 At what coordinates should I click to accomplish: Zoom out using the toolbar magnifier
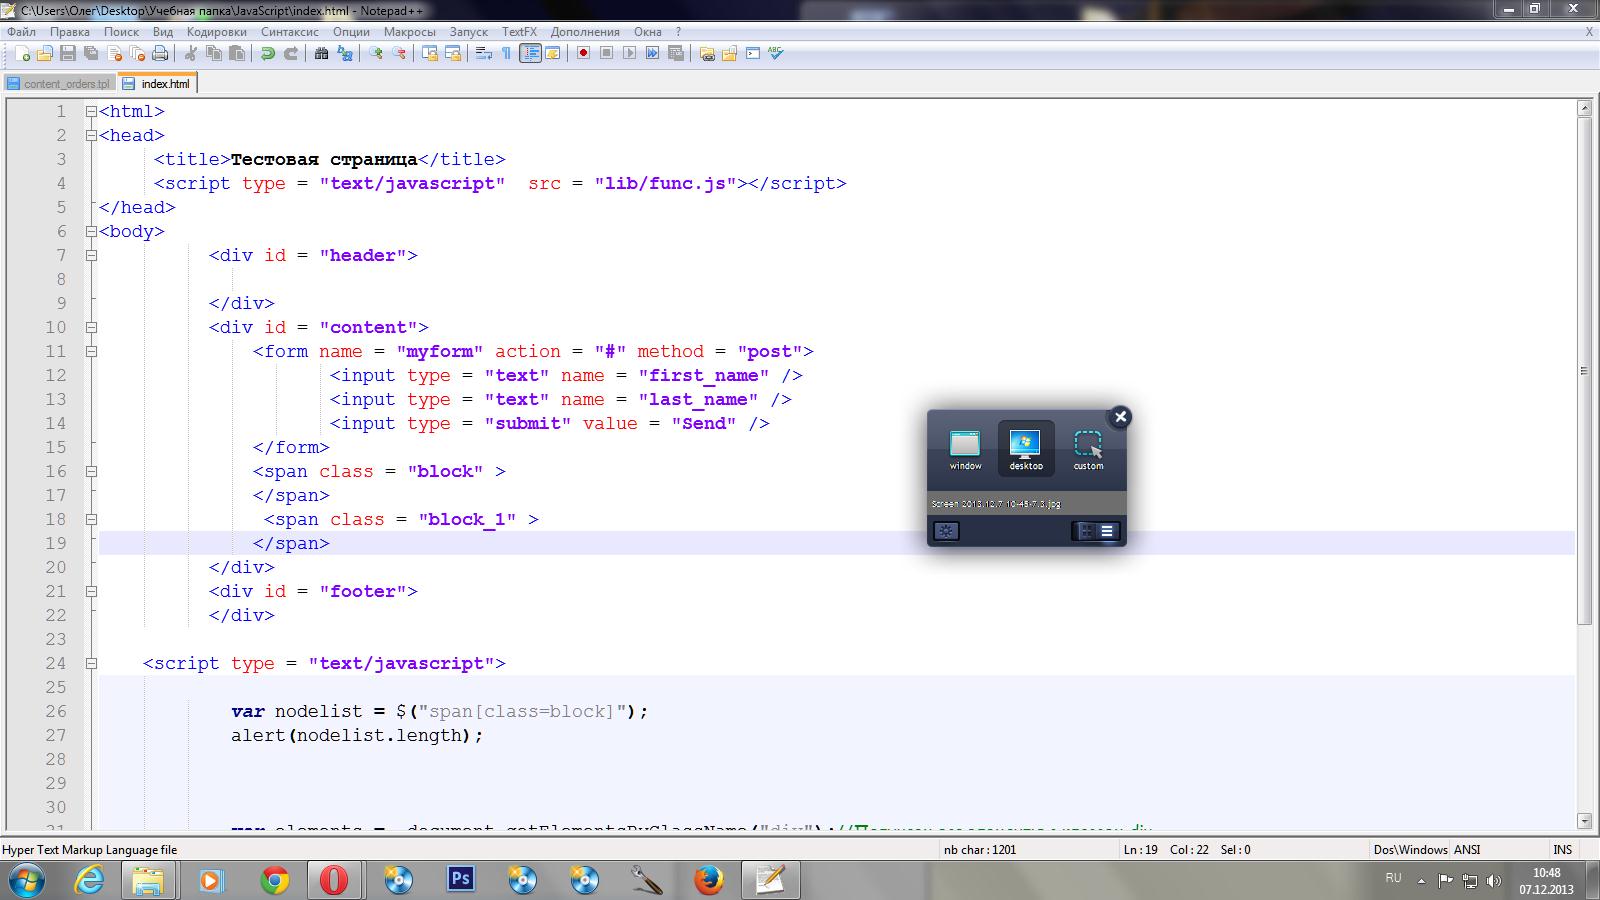(x=399, y=53)
